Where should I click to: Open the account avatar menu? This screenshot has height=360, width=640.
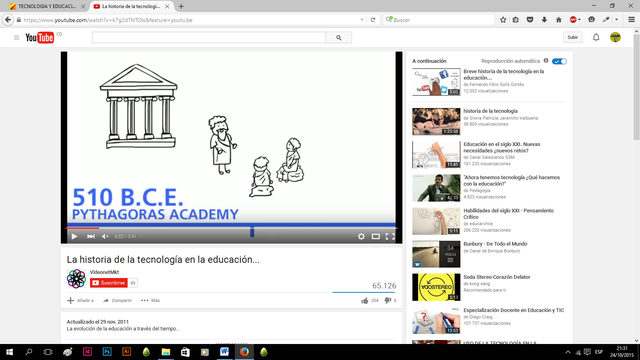615,37
